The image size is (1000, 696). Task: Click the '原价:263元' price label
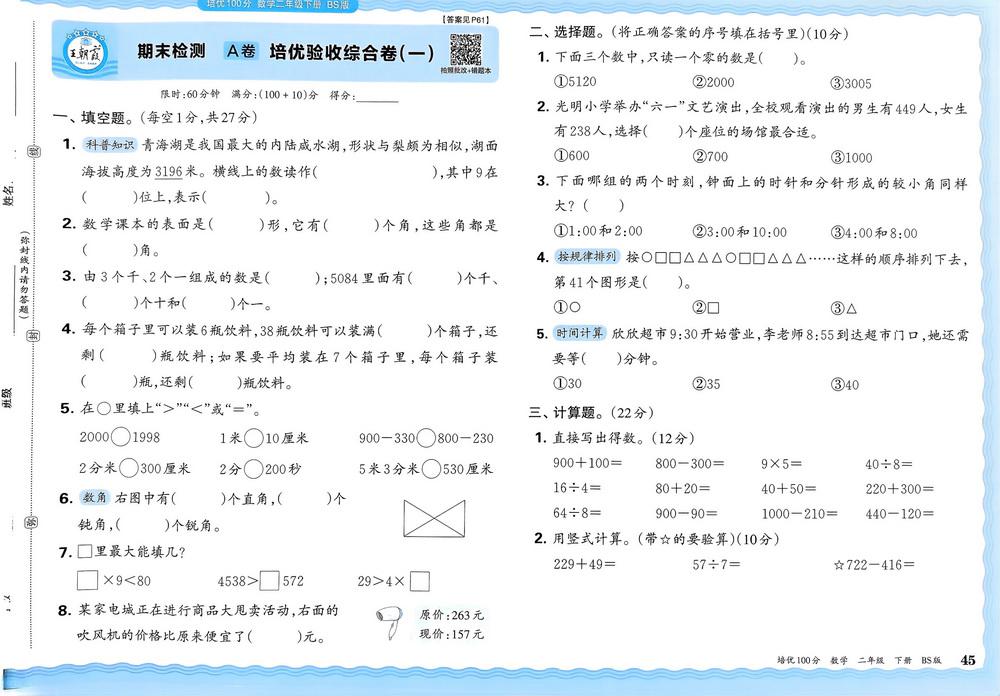pos(452,615)
